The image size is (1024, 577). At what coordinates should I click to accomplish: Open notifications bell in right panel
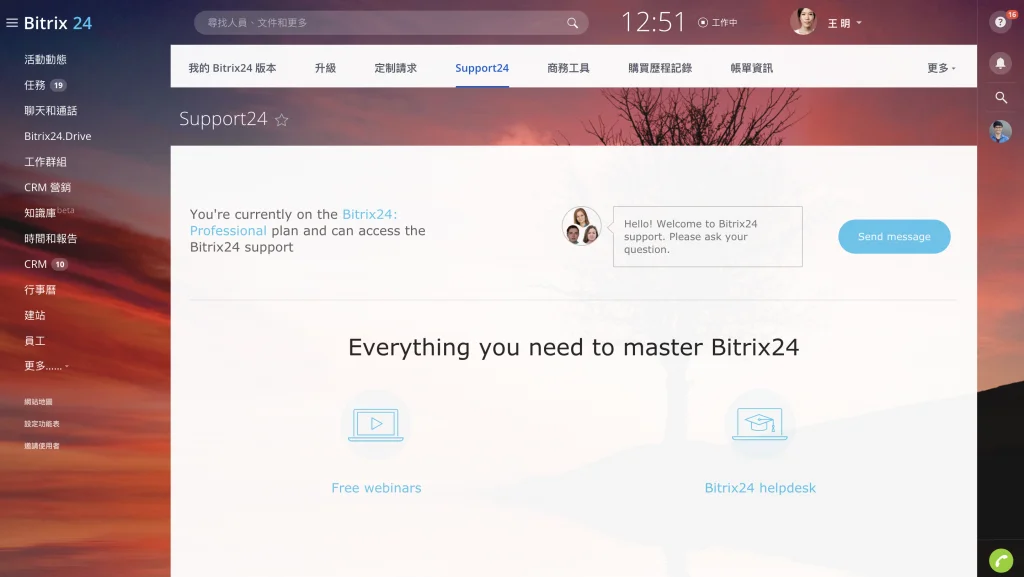(1000, 63)
